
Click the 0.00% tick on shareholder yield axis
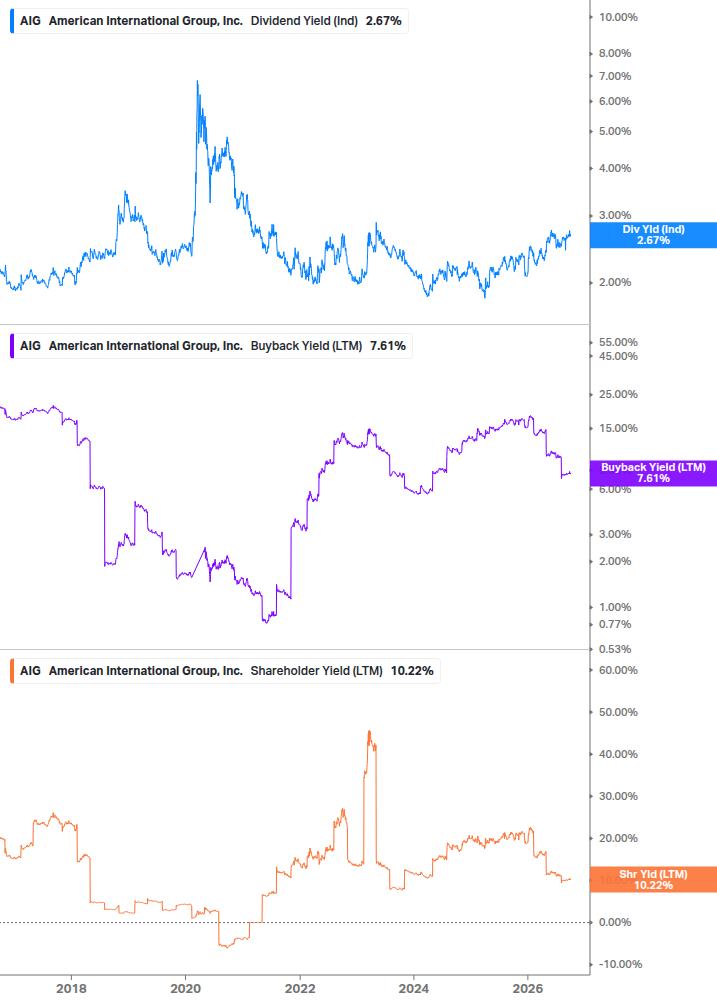(x=615, y=922)
